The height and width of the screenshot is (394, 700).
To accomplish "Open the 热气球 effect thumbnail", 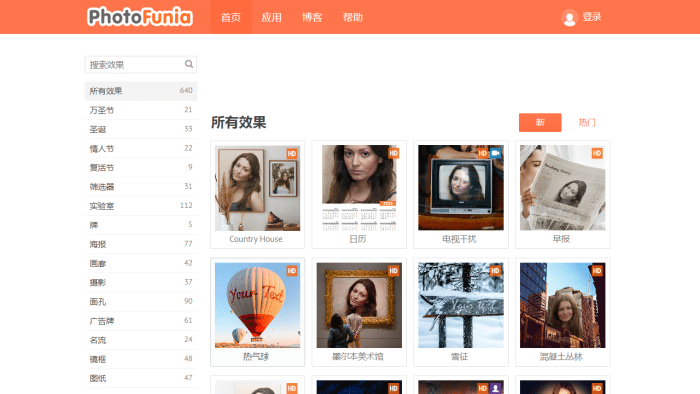I will [x=258, y=305].
